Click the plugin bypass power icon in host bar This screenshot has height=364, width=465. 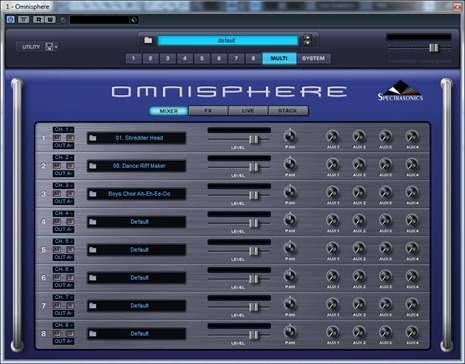pos(10,20)
